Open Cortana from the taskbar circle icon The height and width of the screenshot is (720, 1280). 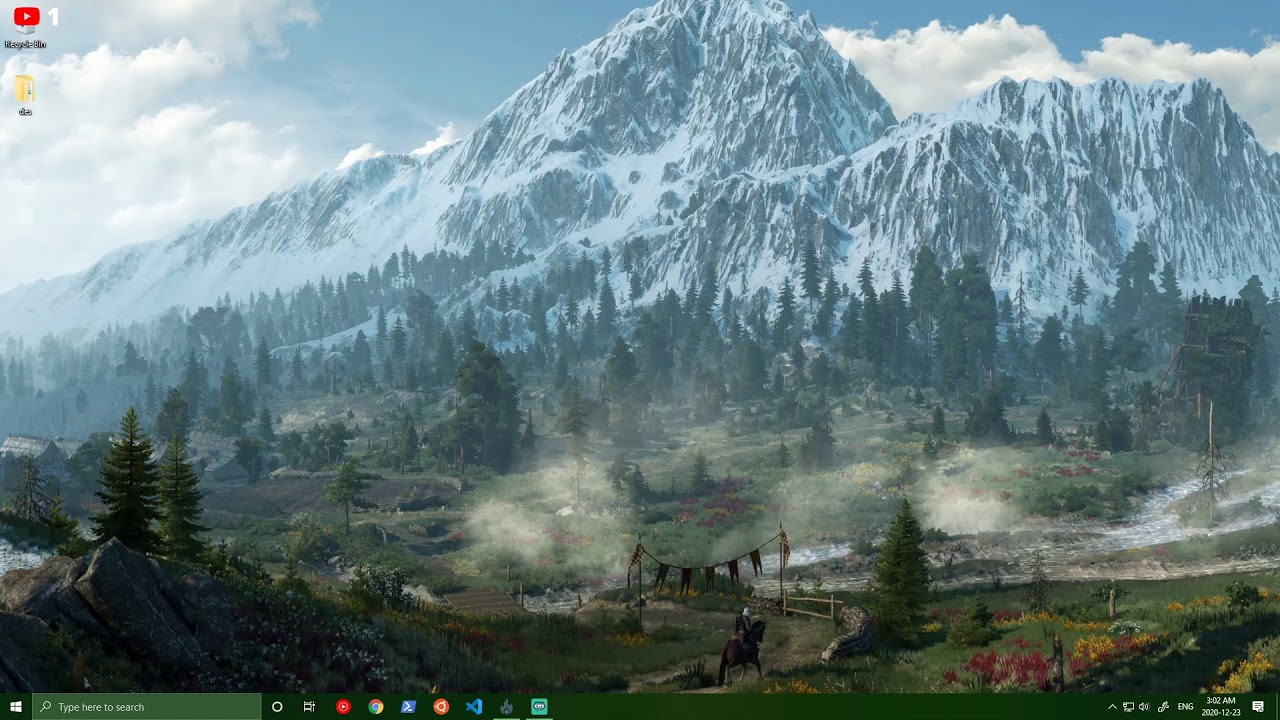tap(277, 707)
